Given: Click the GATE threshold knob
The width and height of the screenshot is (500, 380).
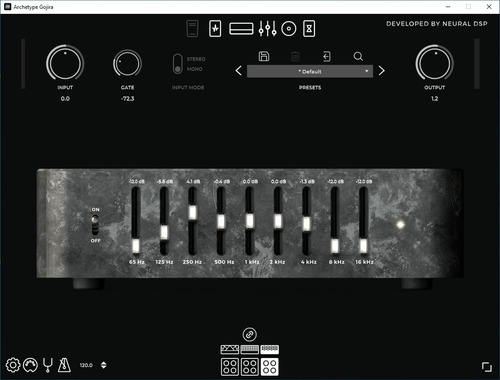Looking at the screenshot, I should [127, 63].
